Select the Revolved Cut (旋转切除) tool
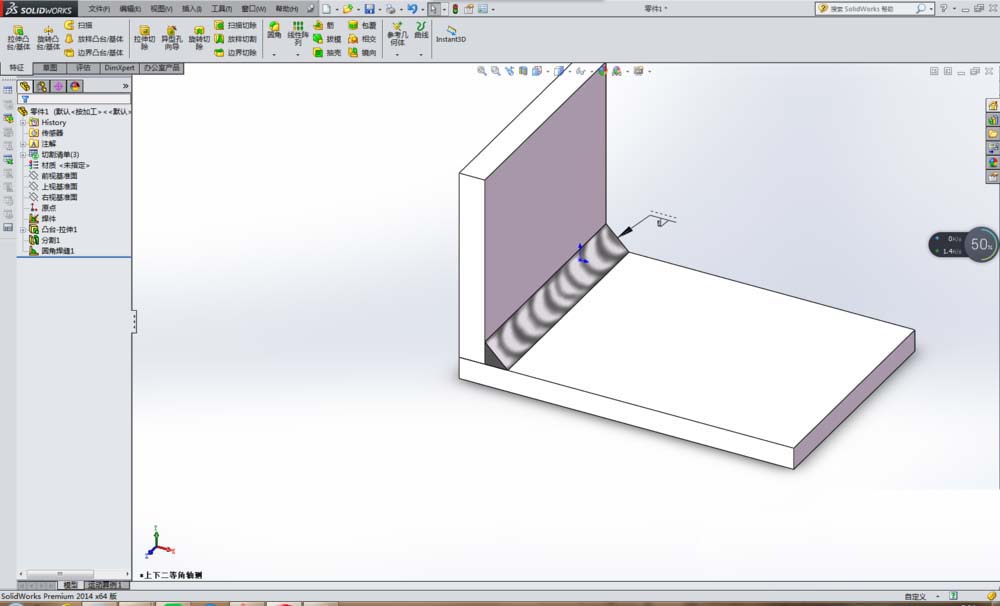The image size is (1000, 606). [199, 38]
